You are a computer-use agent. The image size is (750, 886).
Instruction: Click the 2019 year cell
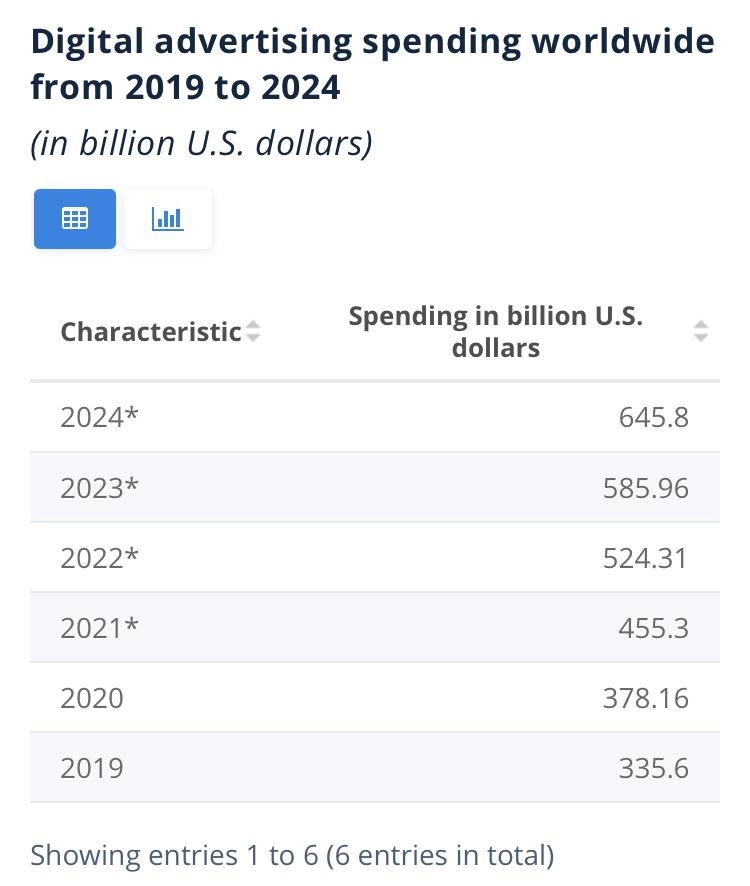[x=92, y=768]
